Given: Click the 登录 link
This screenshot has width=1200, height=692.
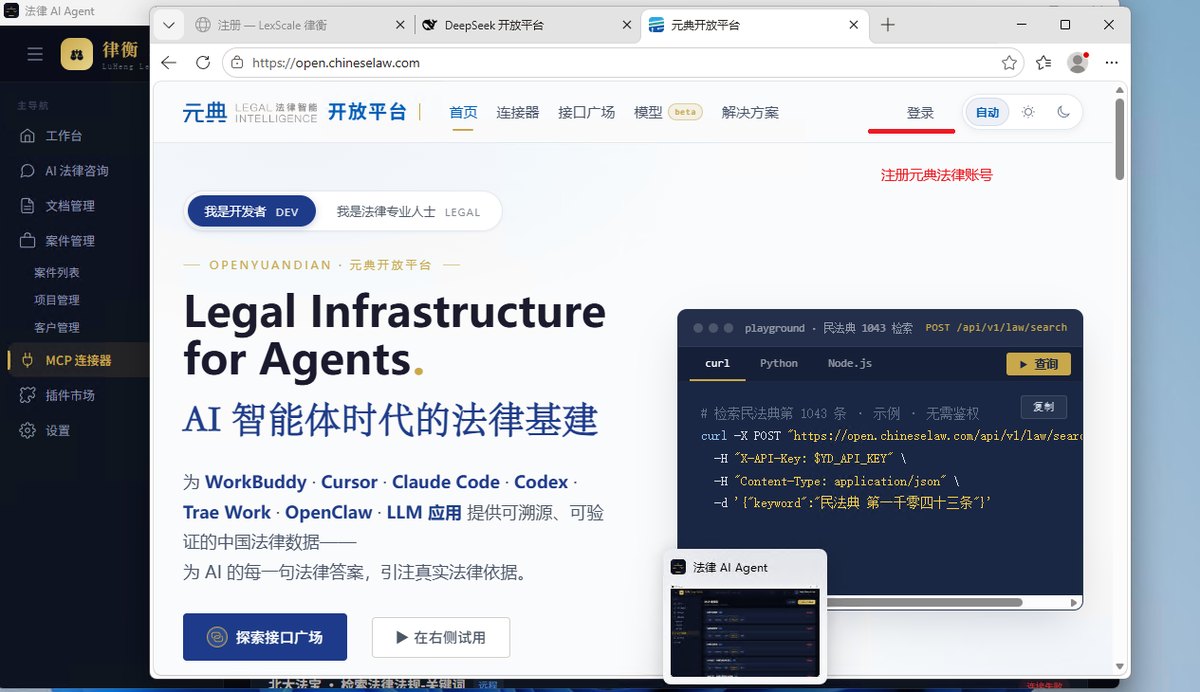Looking at the screenshot, I should tap(920, 113).
